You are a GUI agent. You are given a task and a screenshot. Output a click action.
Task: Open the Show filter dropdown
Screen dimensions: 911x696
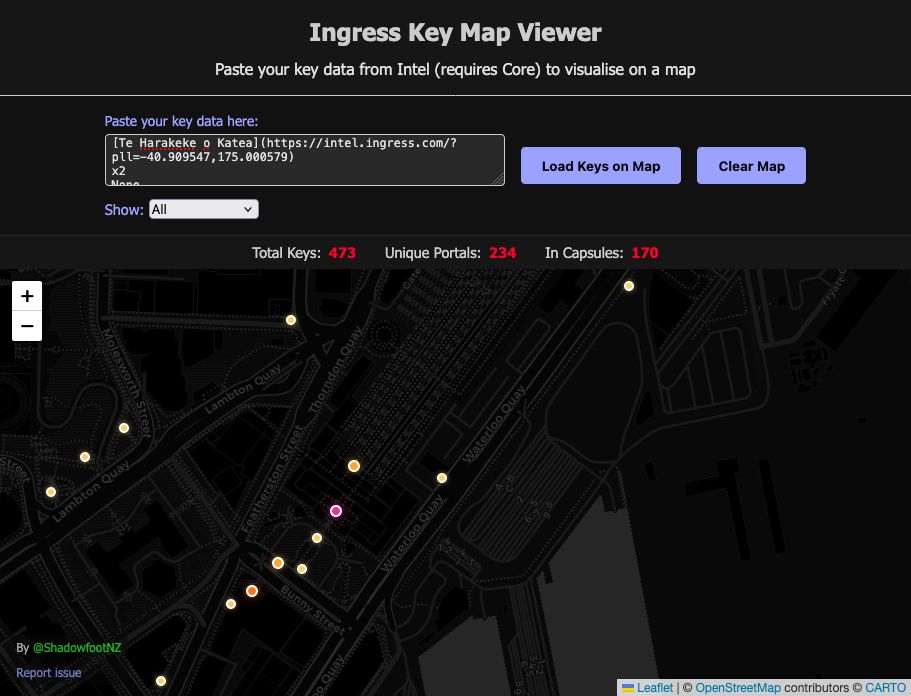point(204,209)
